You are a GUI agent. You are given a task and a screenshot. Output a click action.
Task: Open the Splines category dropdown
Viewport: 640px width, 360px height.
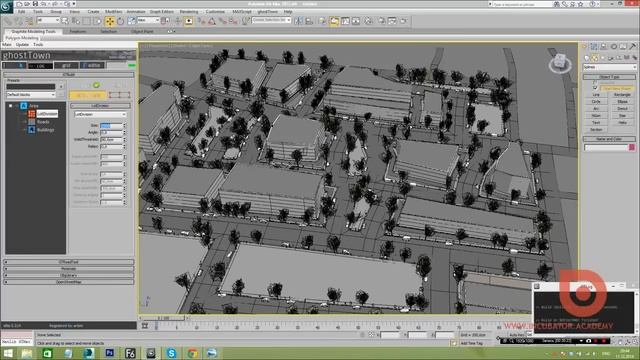click(x=609, y=67)
